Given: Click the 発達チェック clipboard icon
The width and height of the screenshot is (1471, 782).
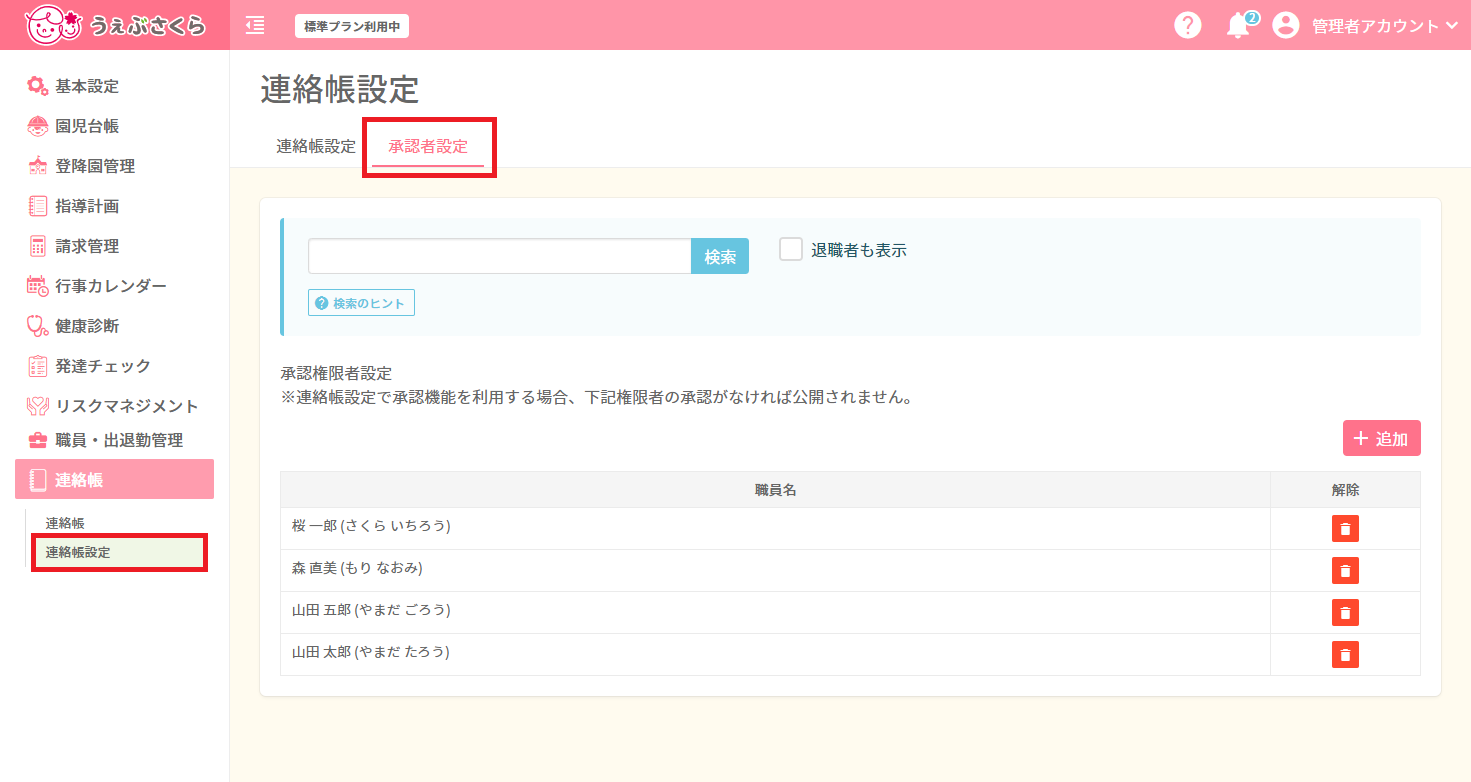Looking at the screenshot, I should click(x=37, y=366).
